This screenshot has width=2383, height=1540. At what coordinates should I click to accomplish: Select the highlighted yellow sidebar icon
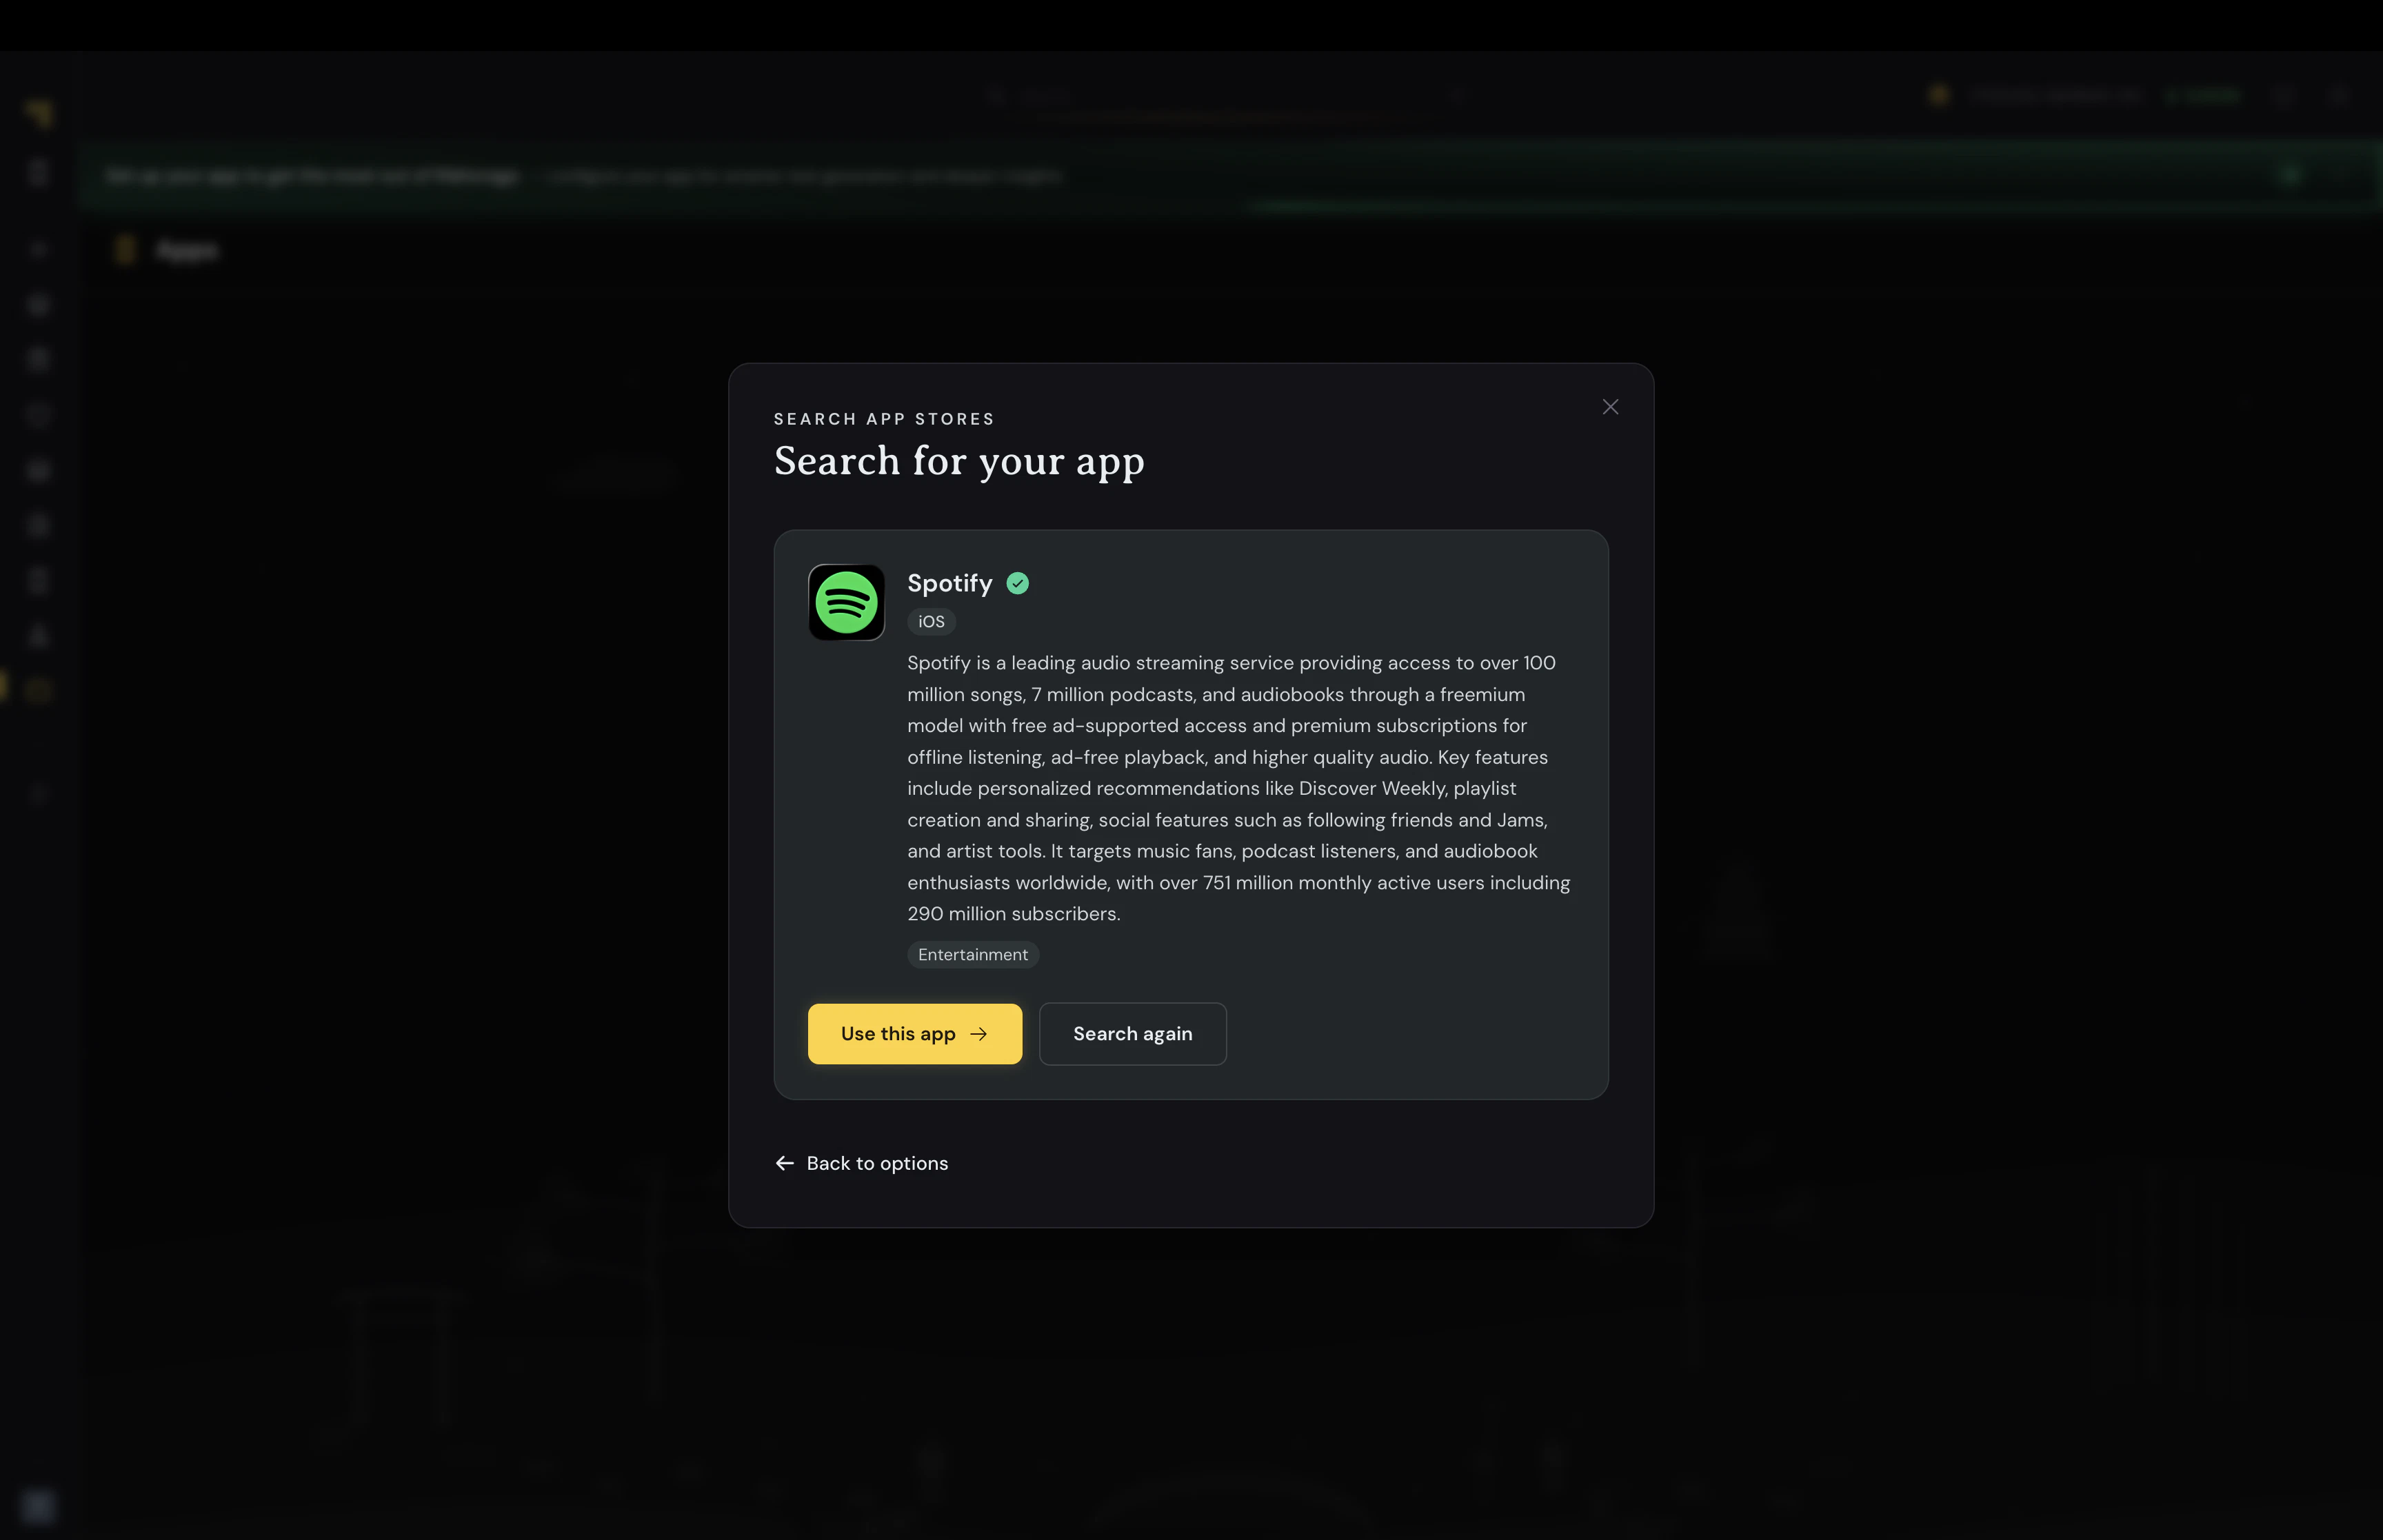pyautogui.click(x=38, y=689)
